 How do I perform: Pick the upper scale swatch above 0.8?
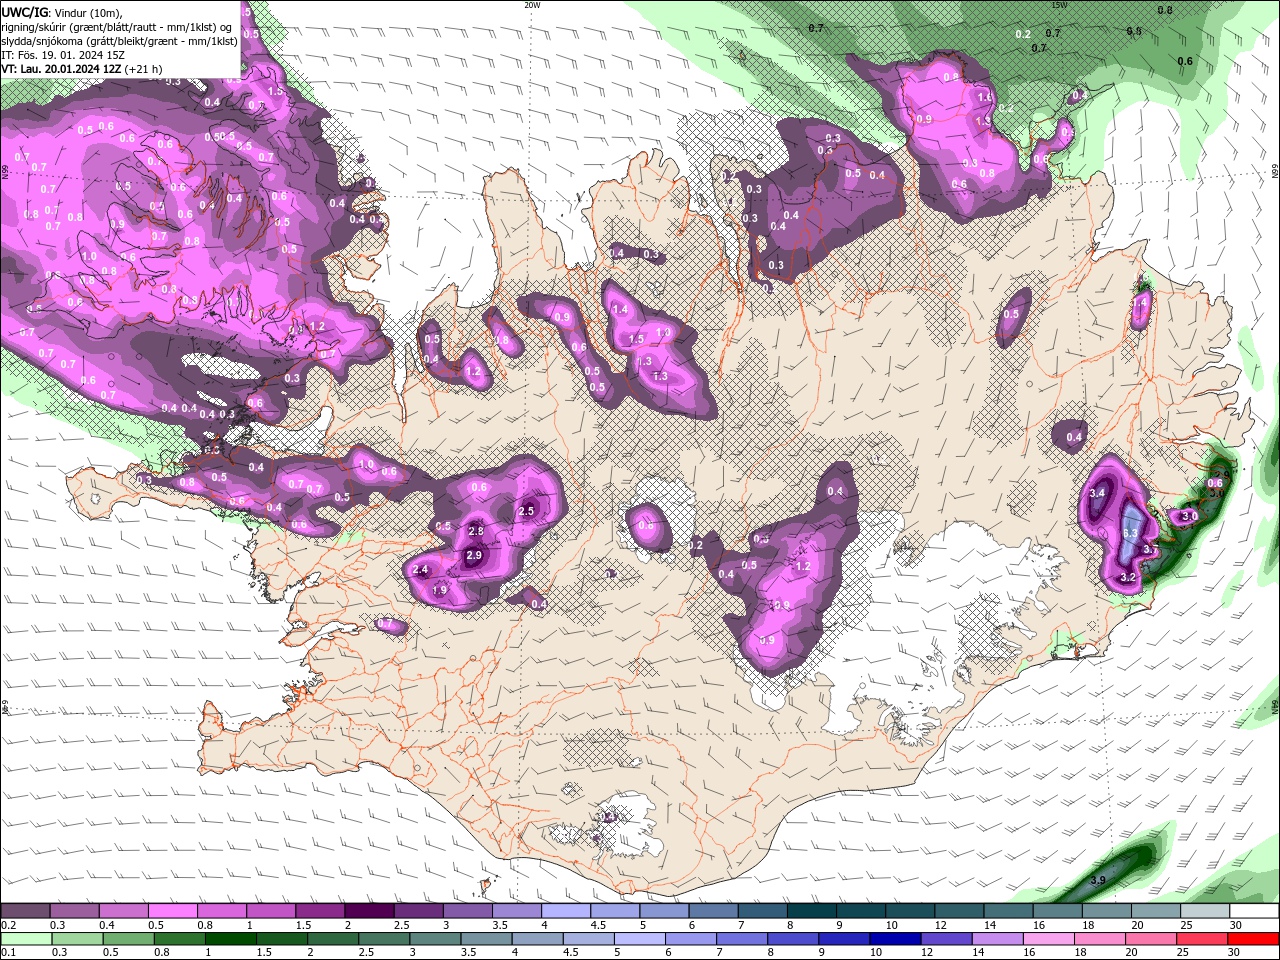pos(221,910)
